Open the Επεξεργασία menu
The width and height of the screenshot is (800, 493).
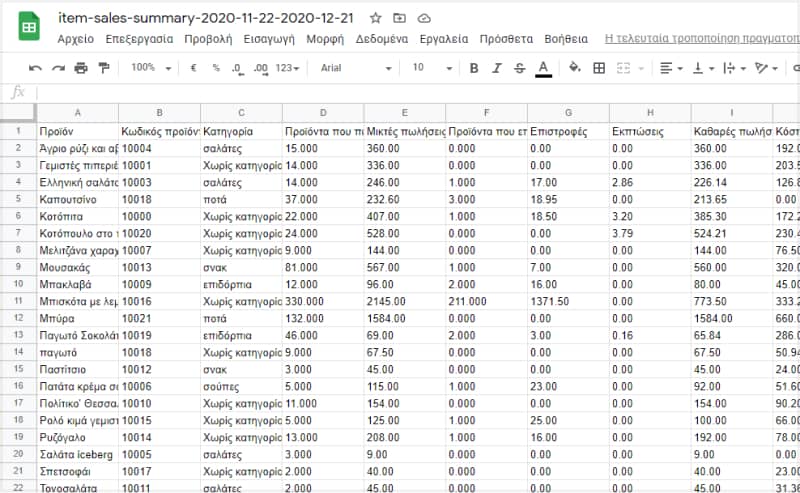(139, 39)
